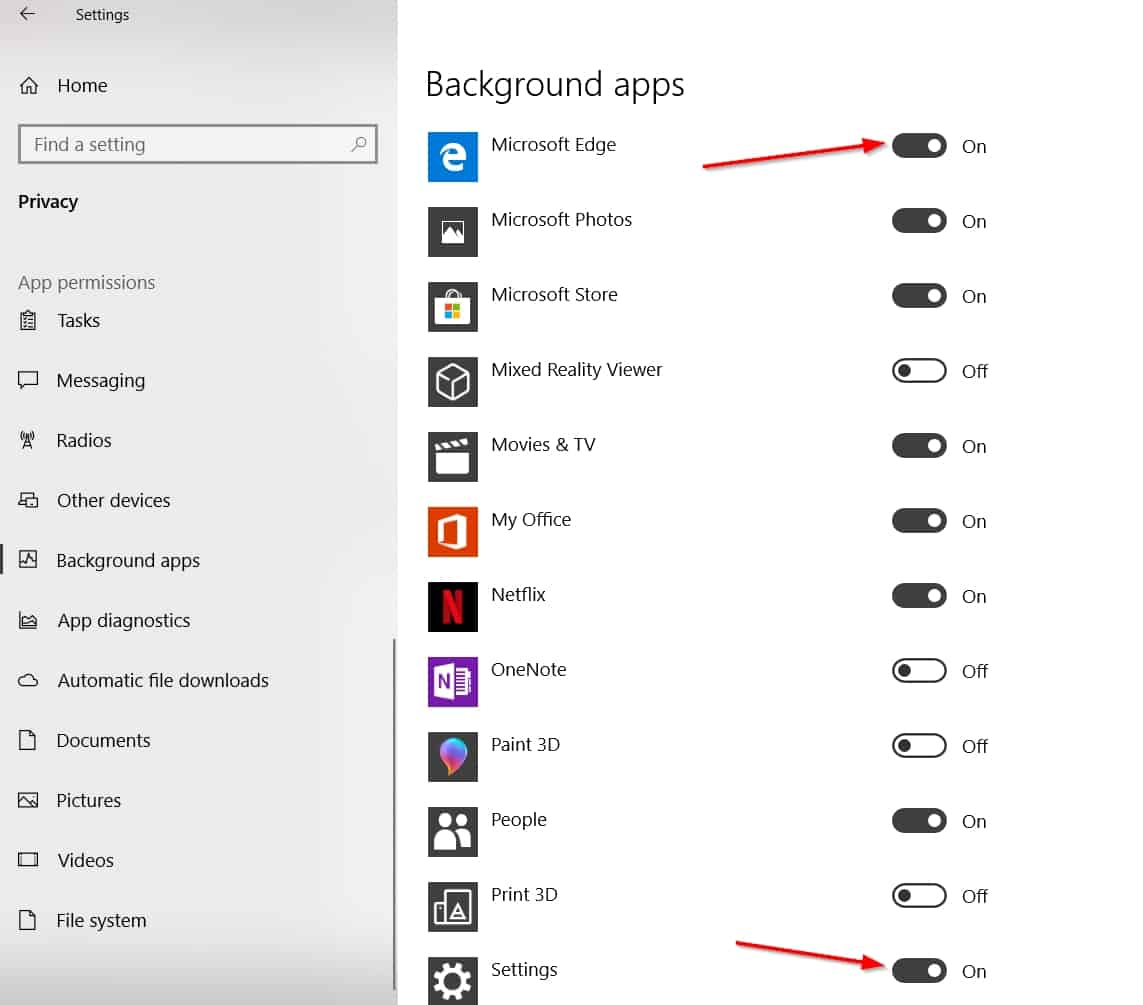Image resolution: width=1143 pixels, height=1005 pixels.
Task: Click the Movies & TV label
Action: [x=543, y=445]
